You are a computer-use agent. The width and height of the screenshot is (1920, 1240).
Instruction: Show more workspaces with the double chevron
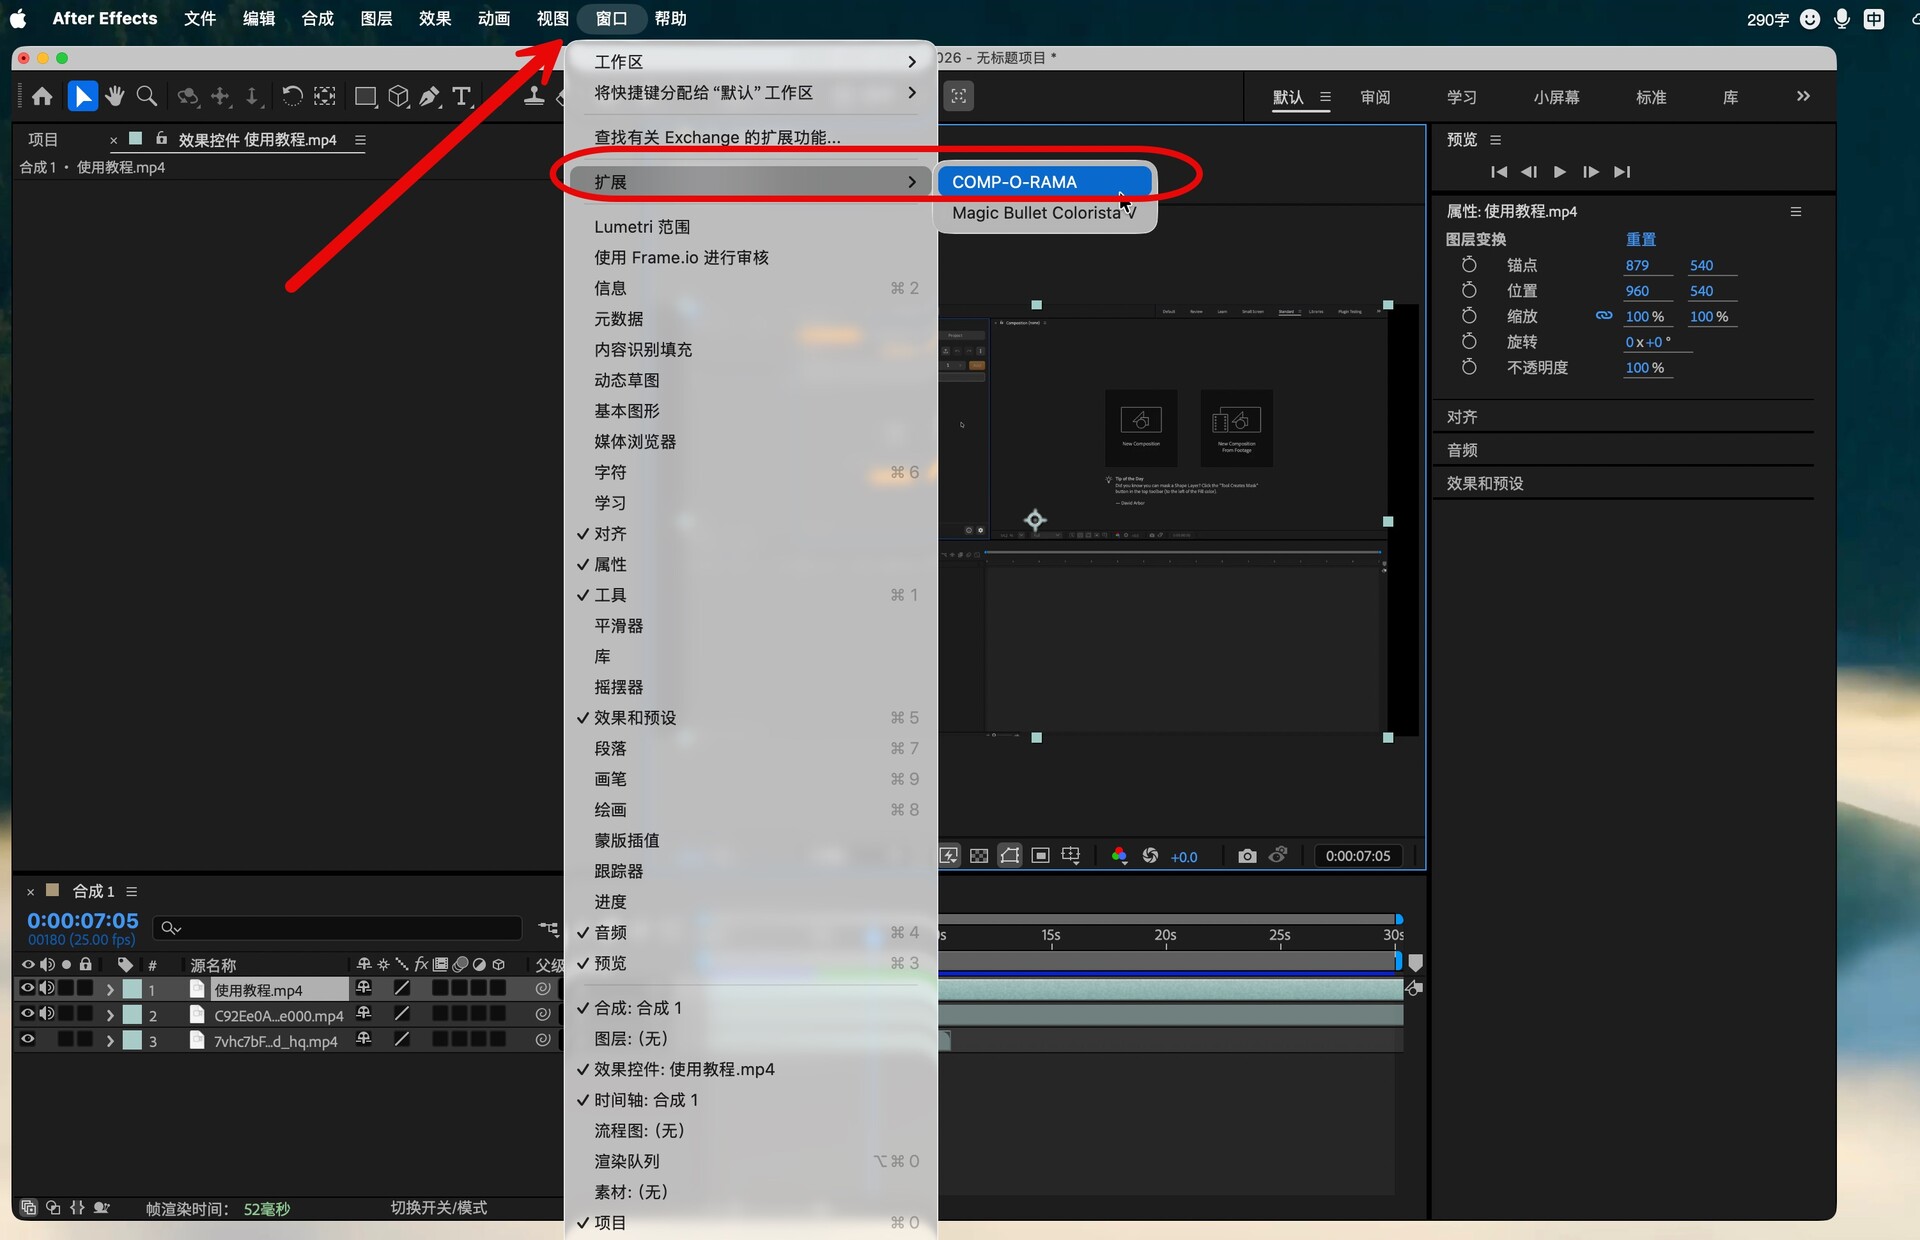tap(1803, 96)
